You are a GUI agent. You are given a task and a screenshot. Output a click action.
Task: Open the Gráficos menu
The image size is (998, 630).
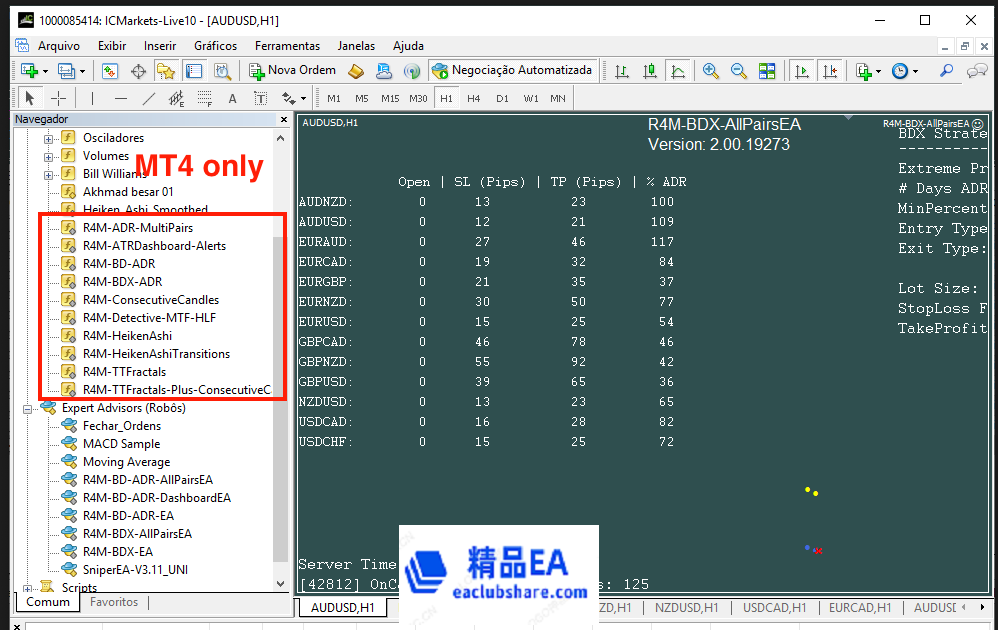click(215, 46)
